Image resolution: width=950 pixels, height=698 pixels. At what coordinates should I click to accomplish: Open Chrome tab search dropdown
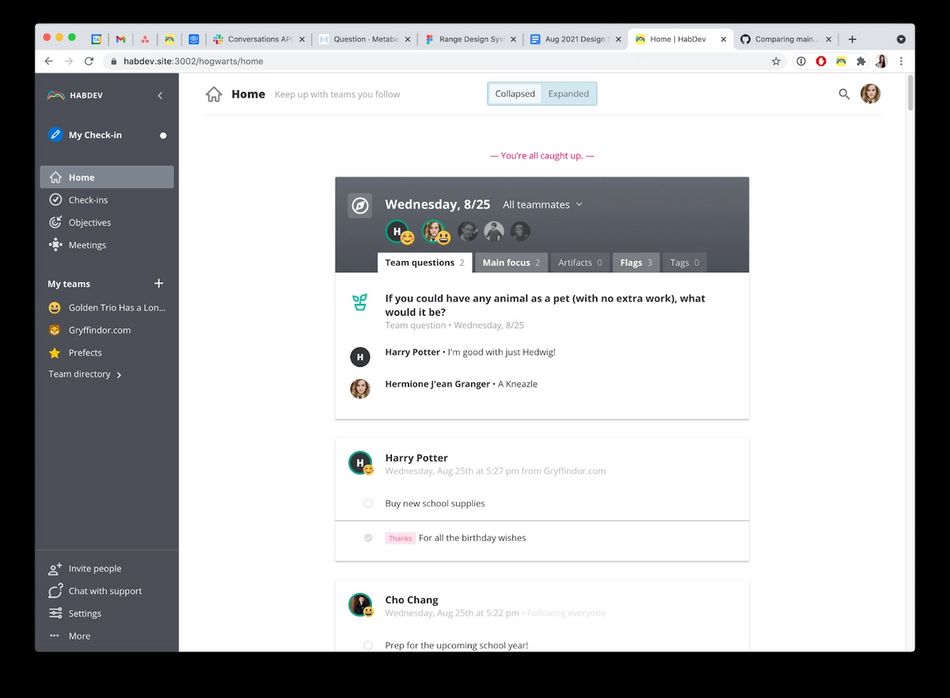pos(901,39)
